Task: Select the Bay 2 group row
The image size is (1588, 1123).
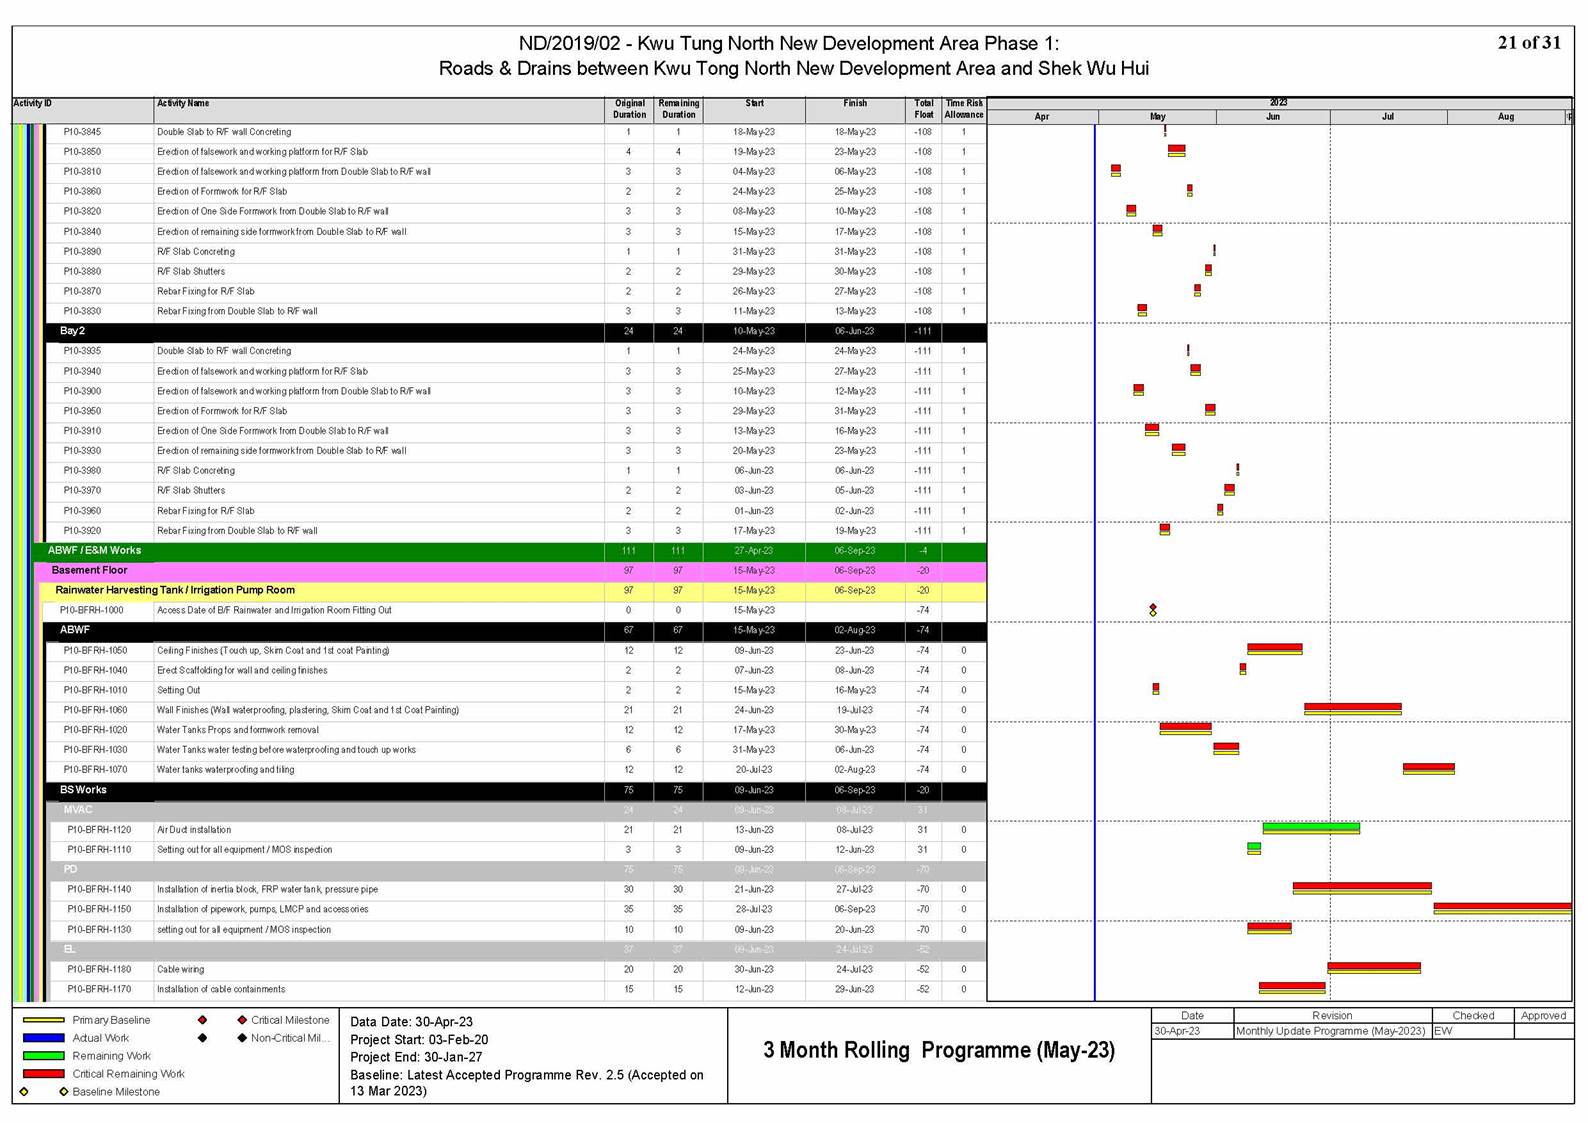Action: [x=515, y=331]
